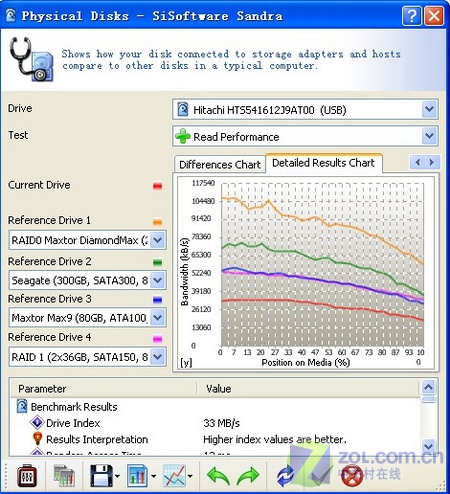Click the green forward arrow
This screenshot has width=450, height=494.
click(248, 476)
